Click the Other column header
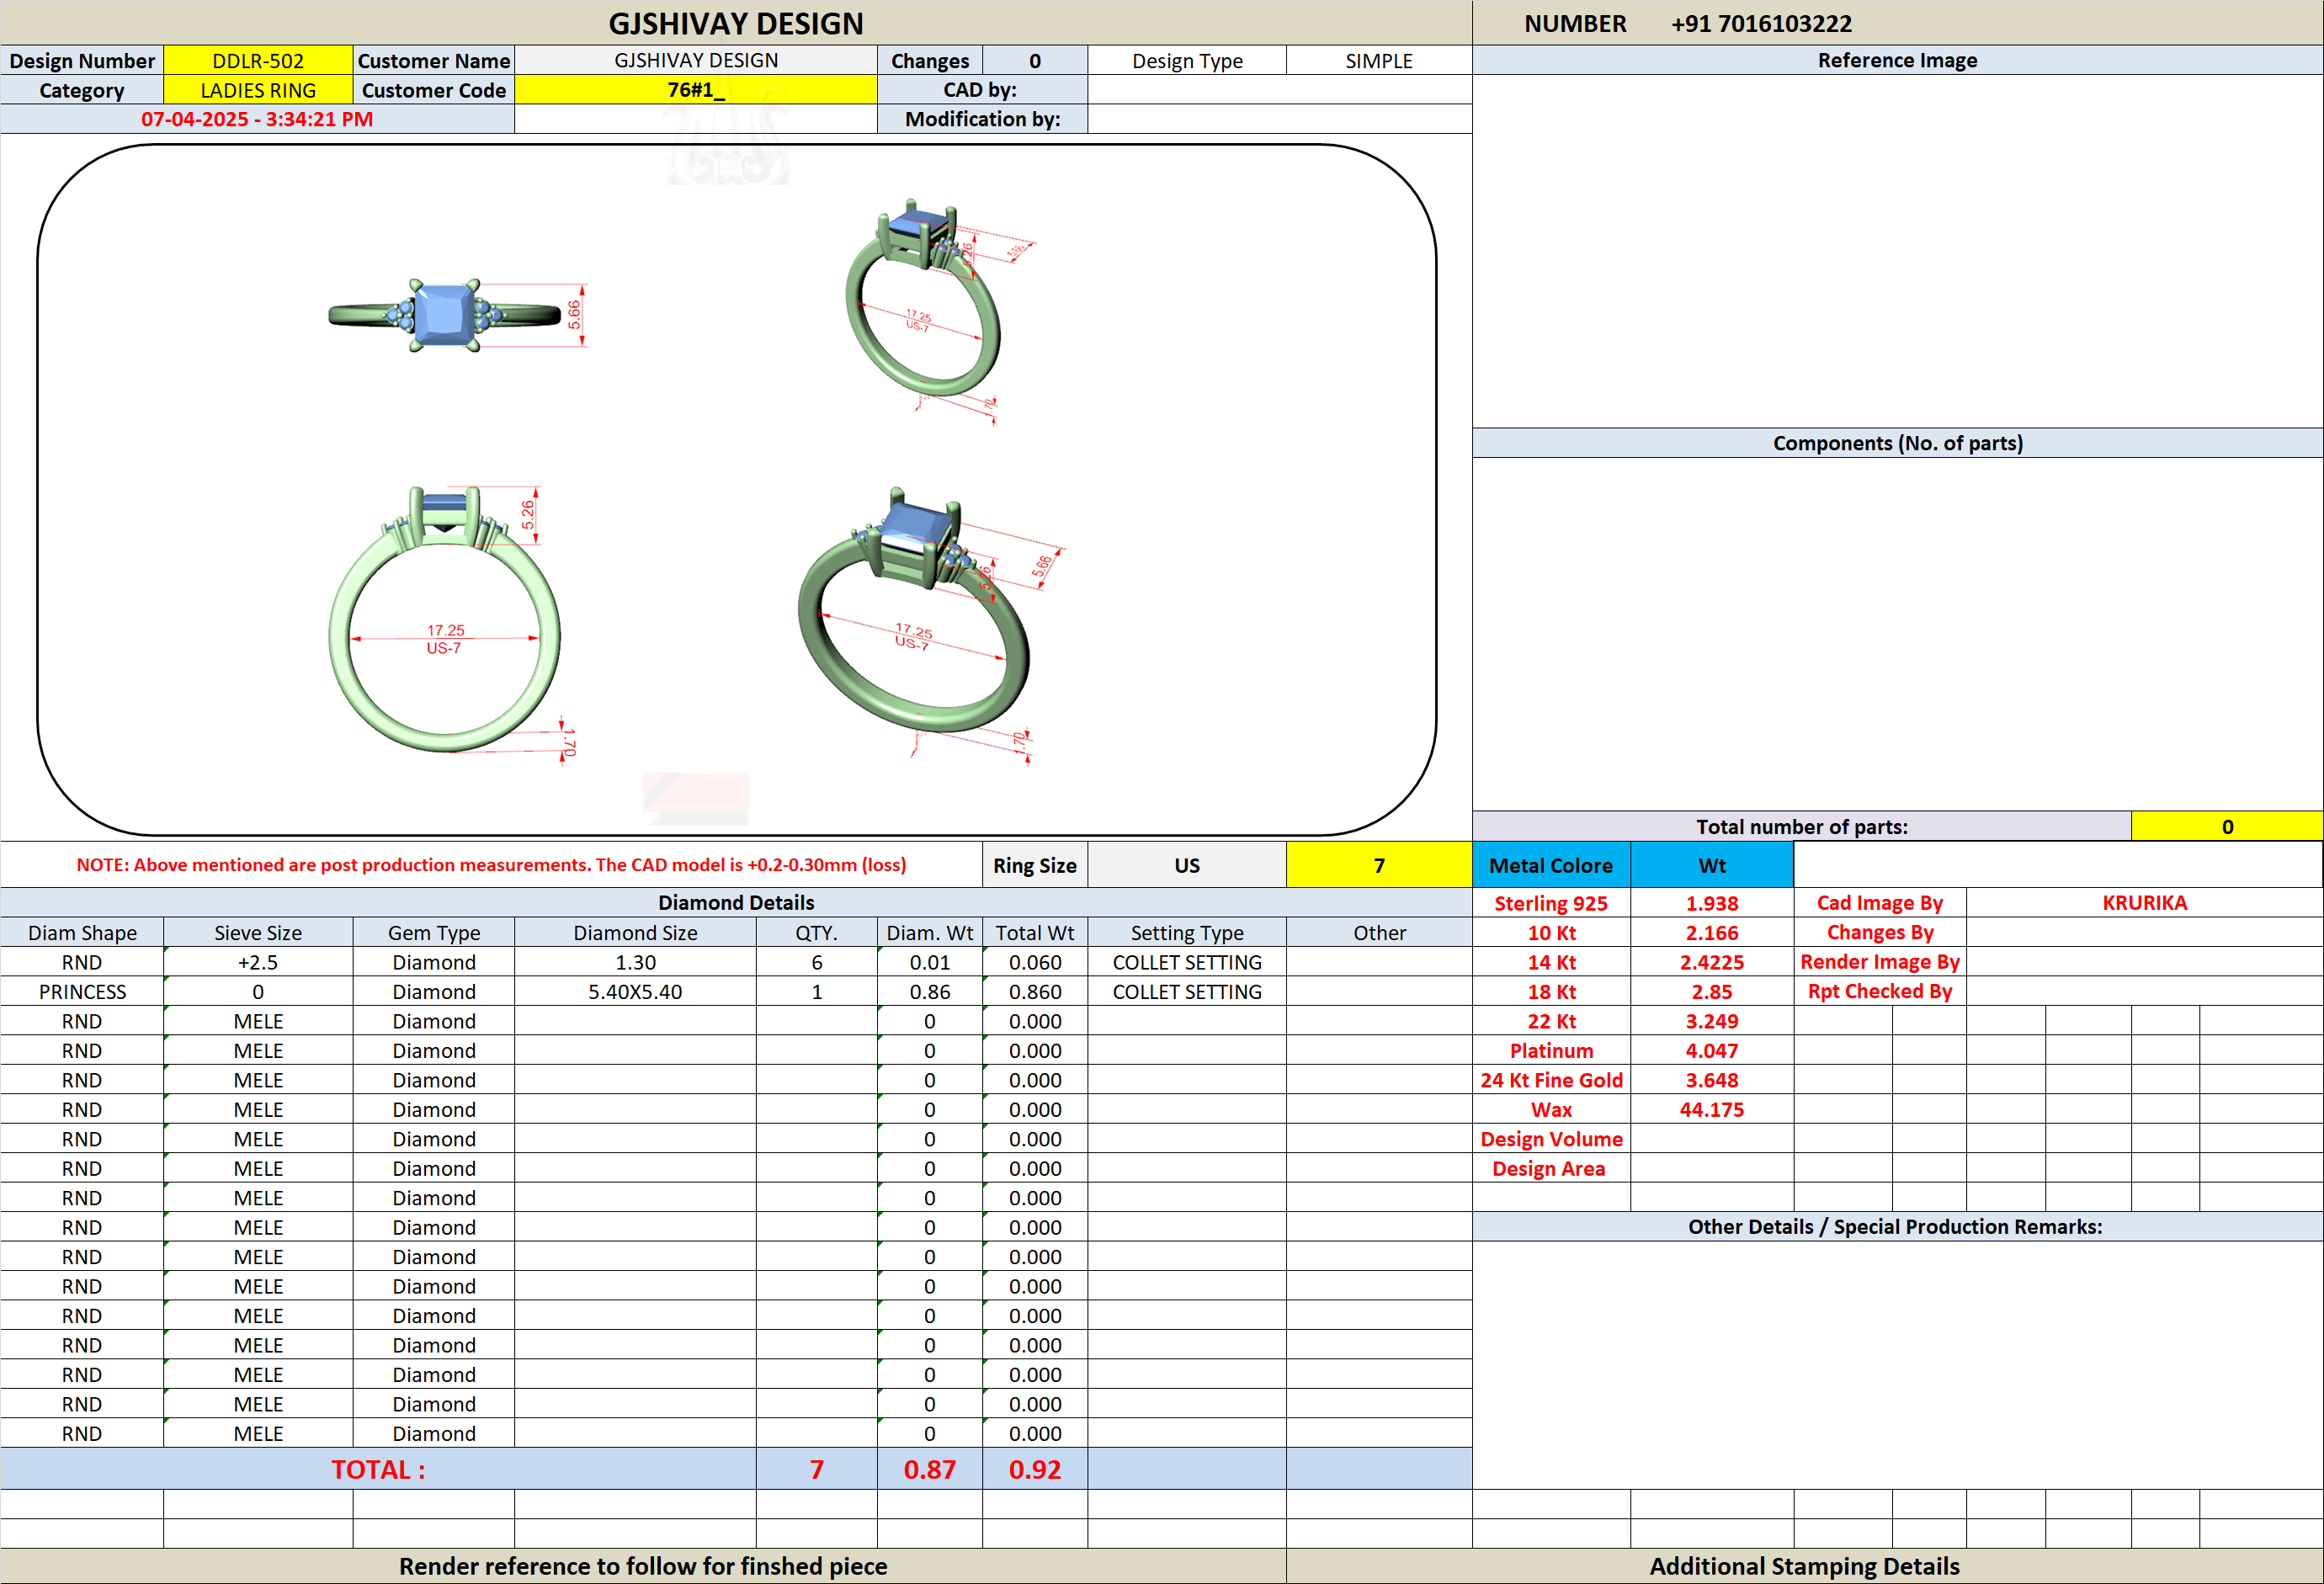 pyautogui.click(x=1379, y=933)
